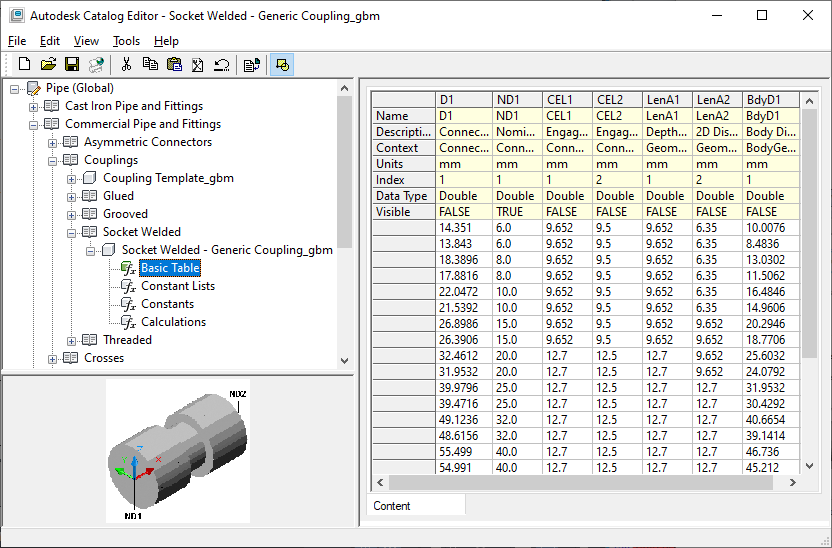
Task: Expand Cast Iron Pipe and Fittings
Action: coord(33,107)
